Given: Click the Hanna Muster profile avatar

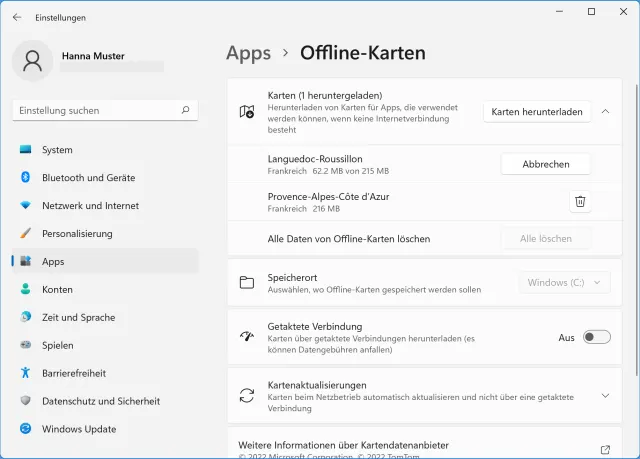Looking at the screenshot, I should [32, 61].
